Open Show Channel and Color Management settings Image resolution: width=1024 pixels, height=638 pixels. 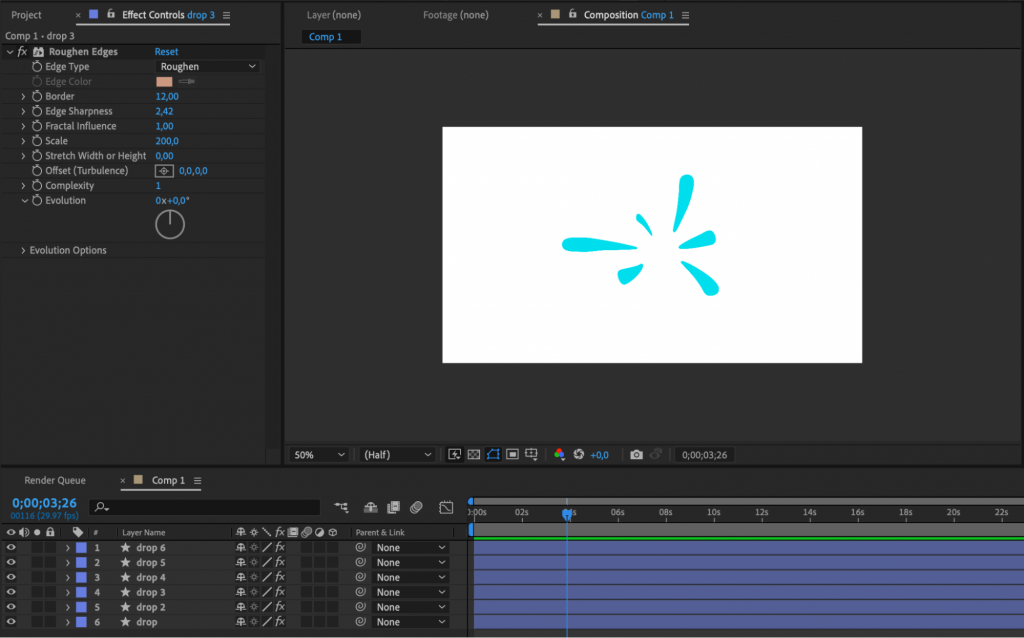(558, 454)
